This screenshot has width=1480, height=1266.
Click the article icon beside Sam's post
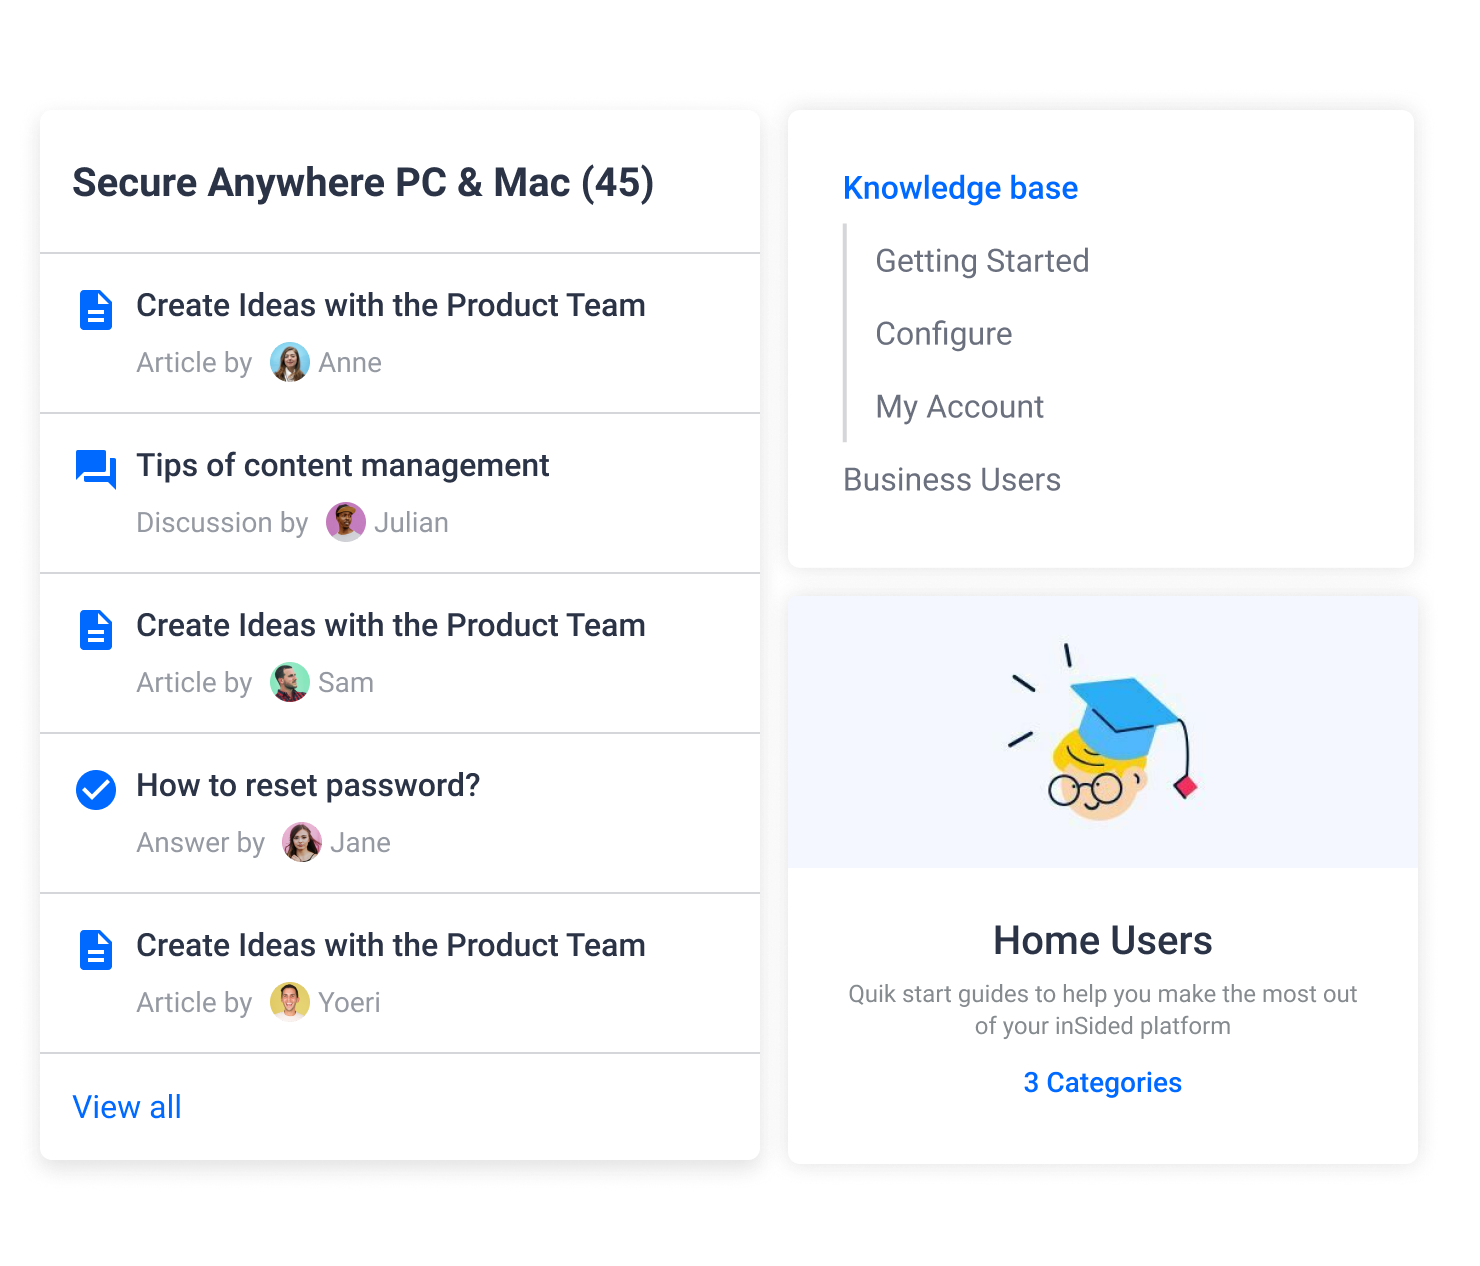point(96,630)
